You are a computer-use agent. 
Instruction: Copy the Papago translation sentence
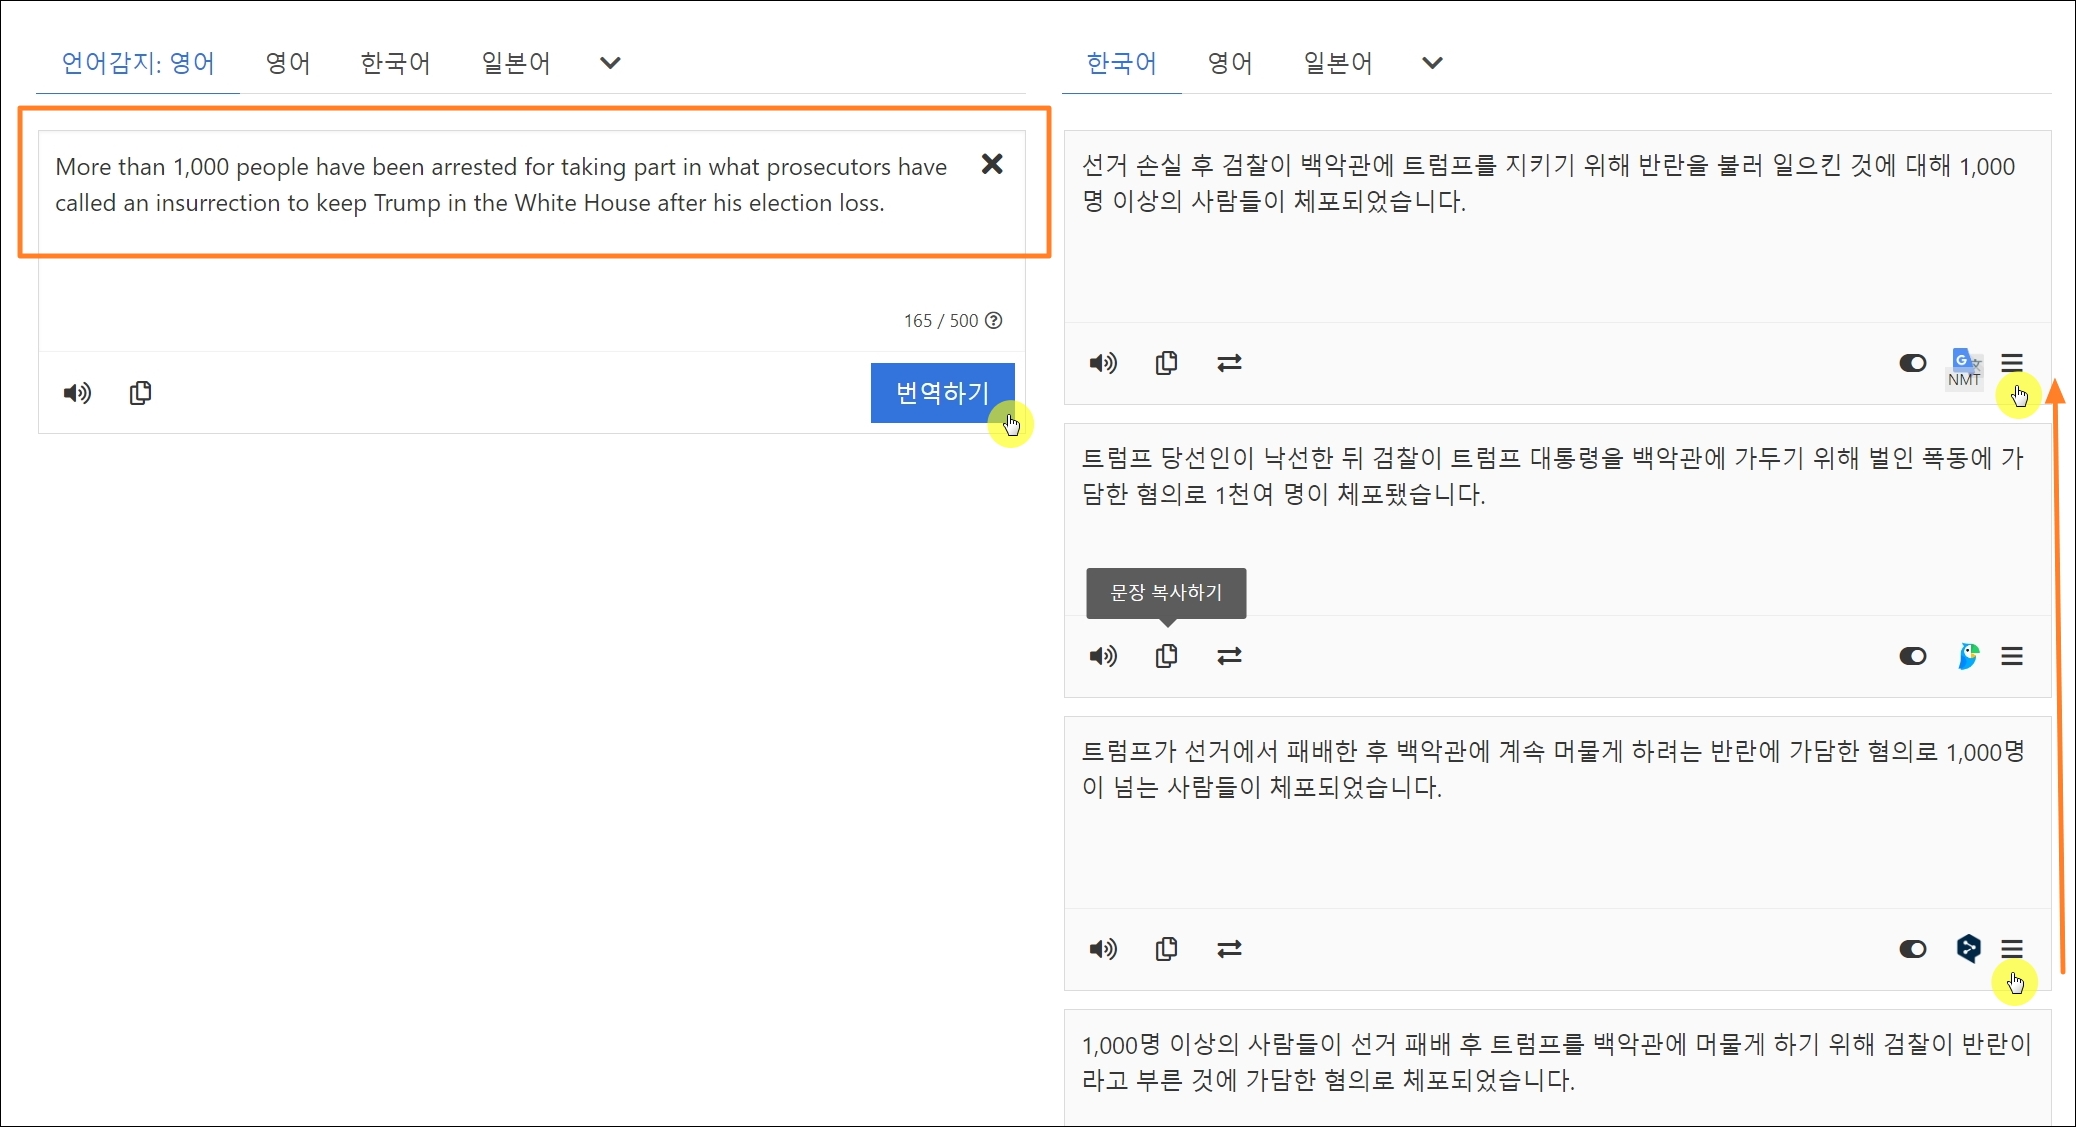[x=1166, y=656]
